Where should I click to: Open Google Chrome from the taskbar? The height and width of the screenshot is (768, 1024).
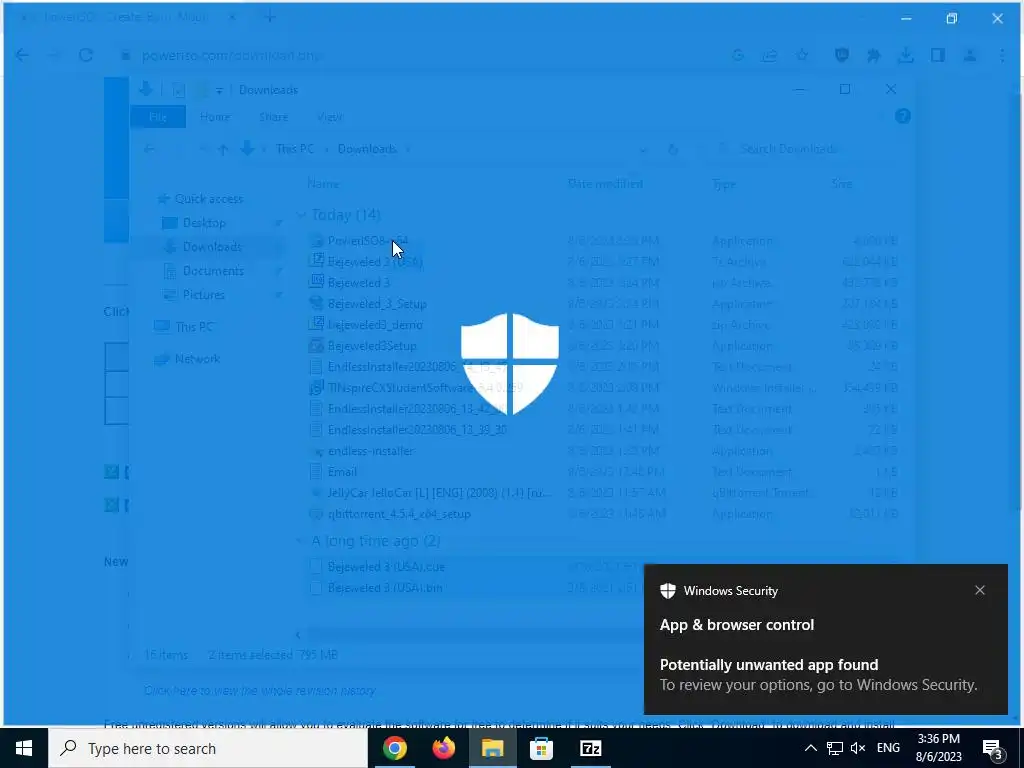point(394,748)
